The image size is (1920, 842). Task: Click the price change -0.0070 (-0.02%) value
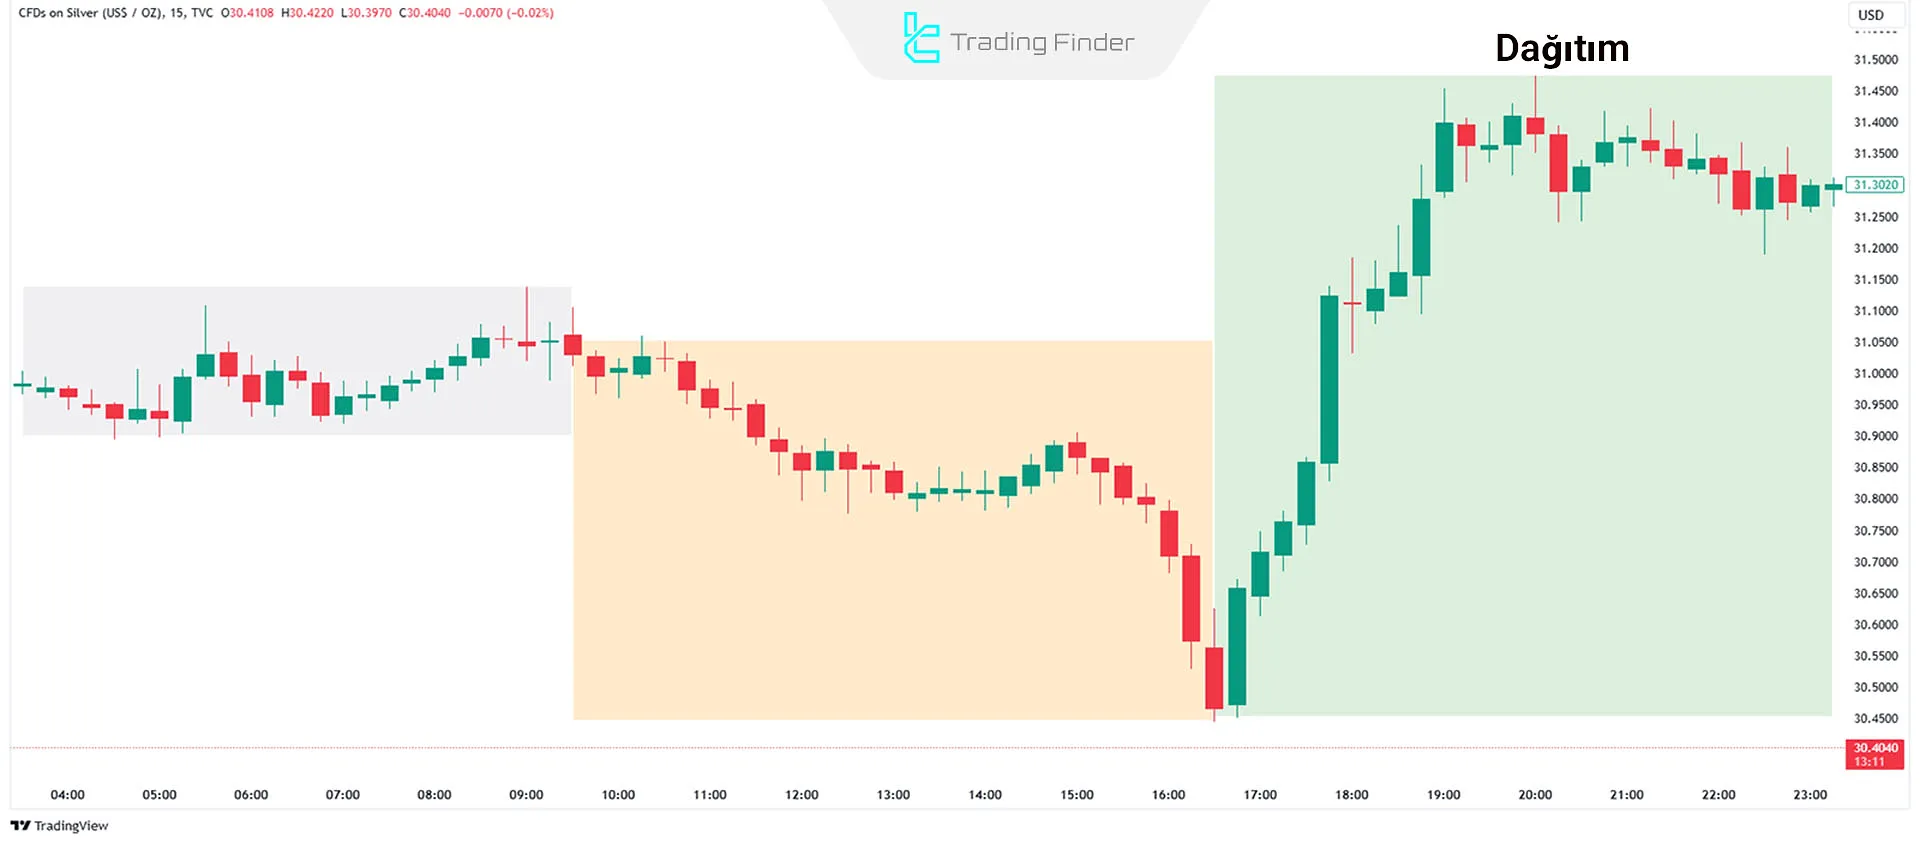pyautogui.click(x=506, y=13)
